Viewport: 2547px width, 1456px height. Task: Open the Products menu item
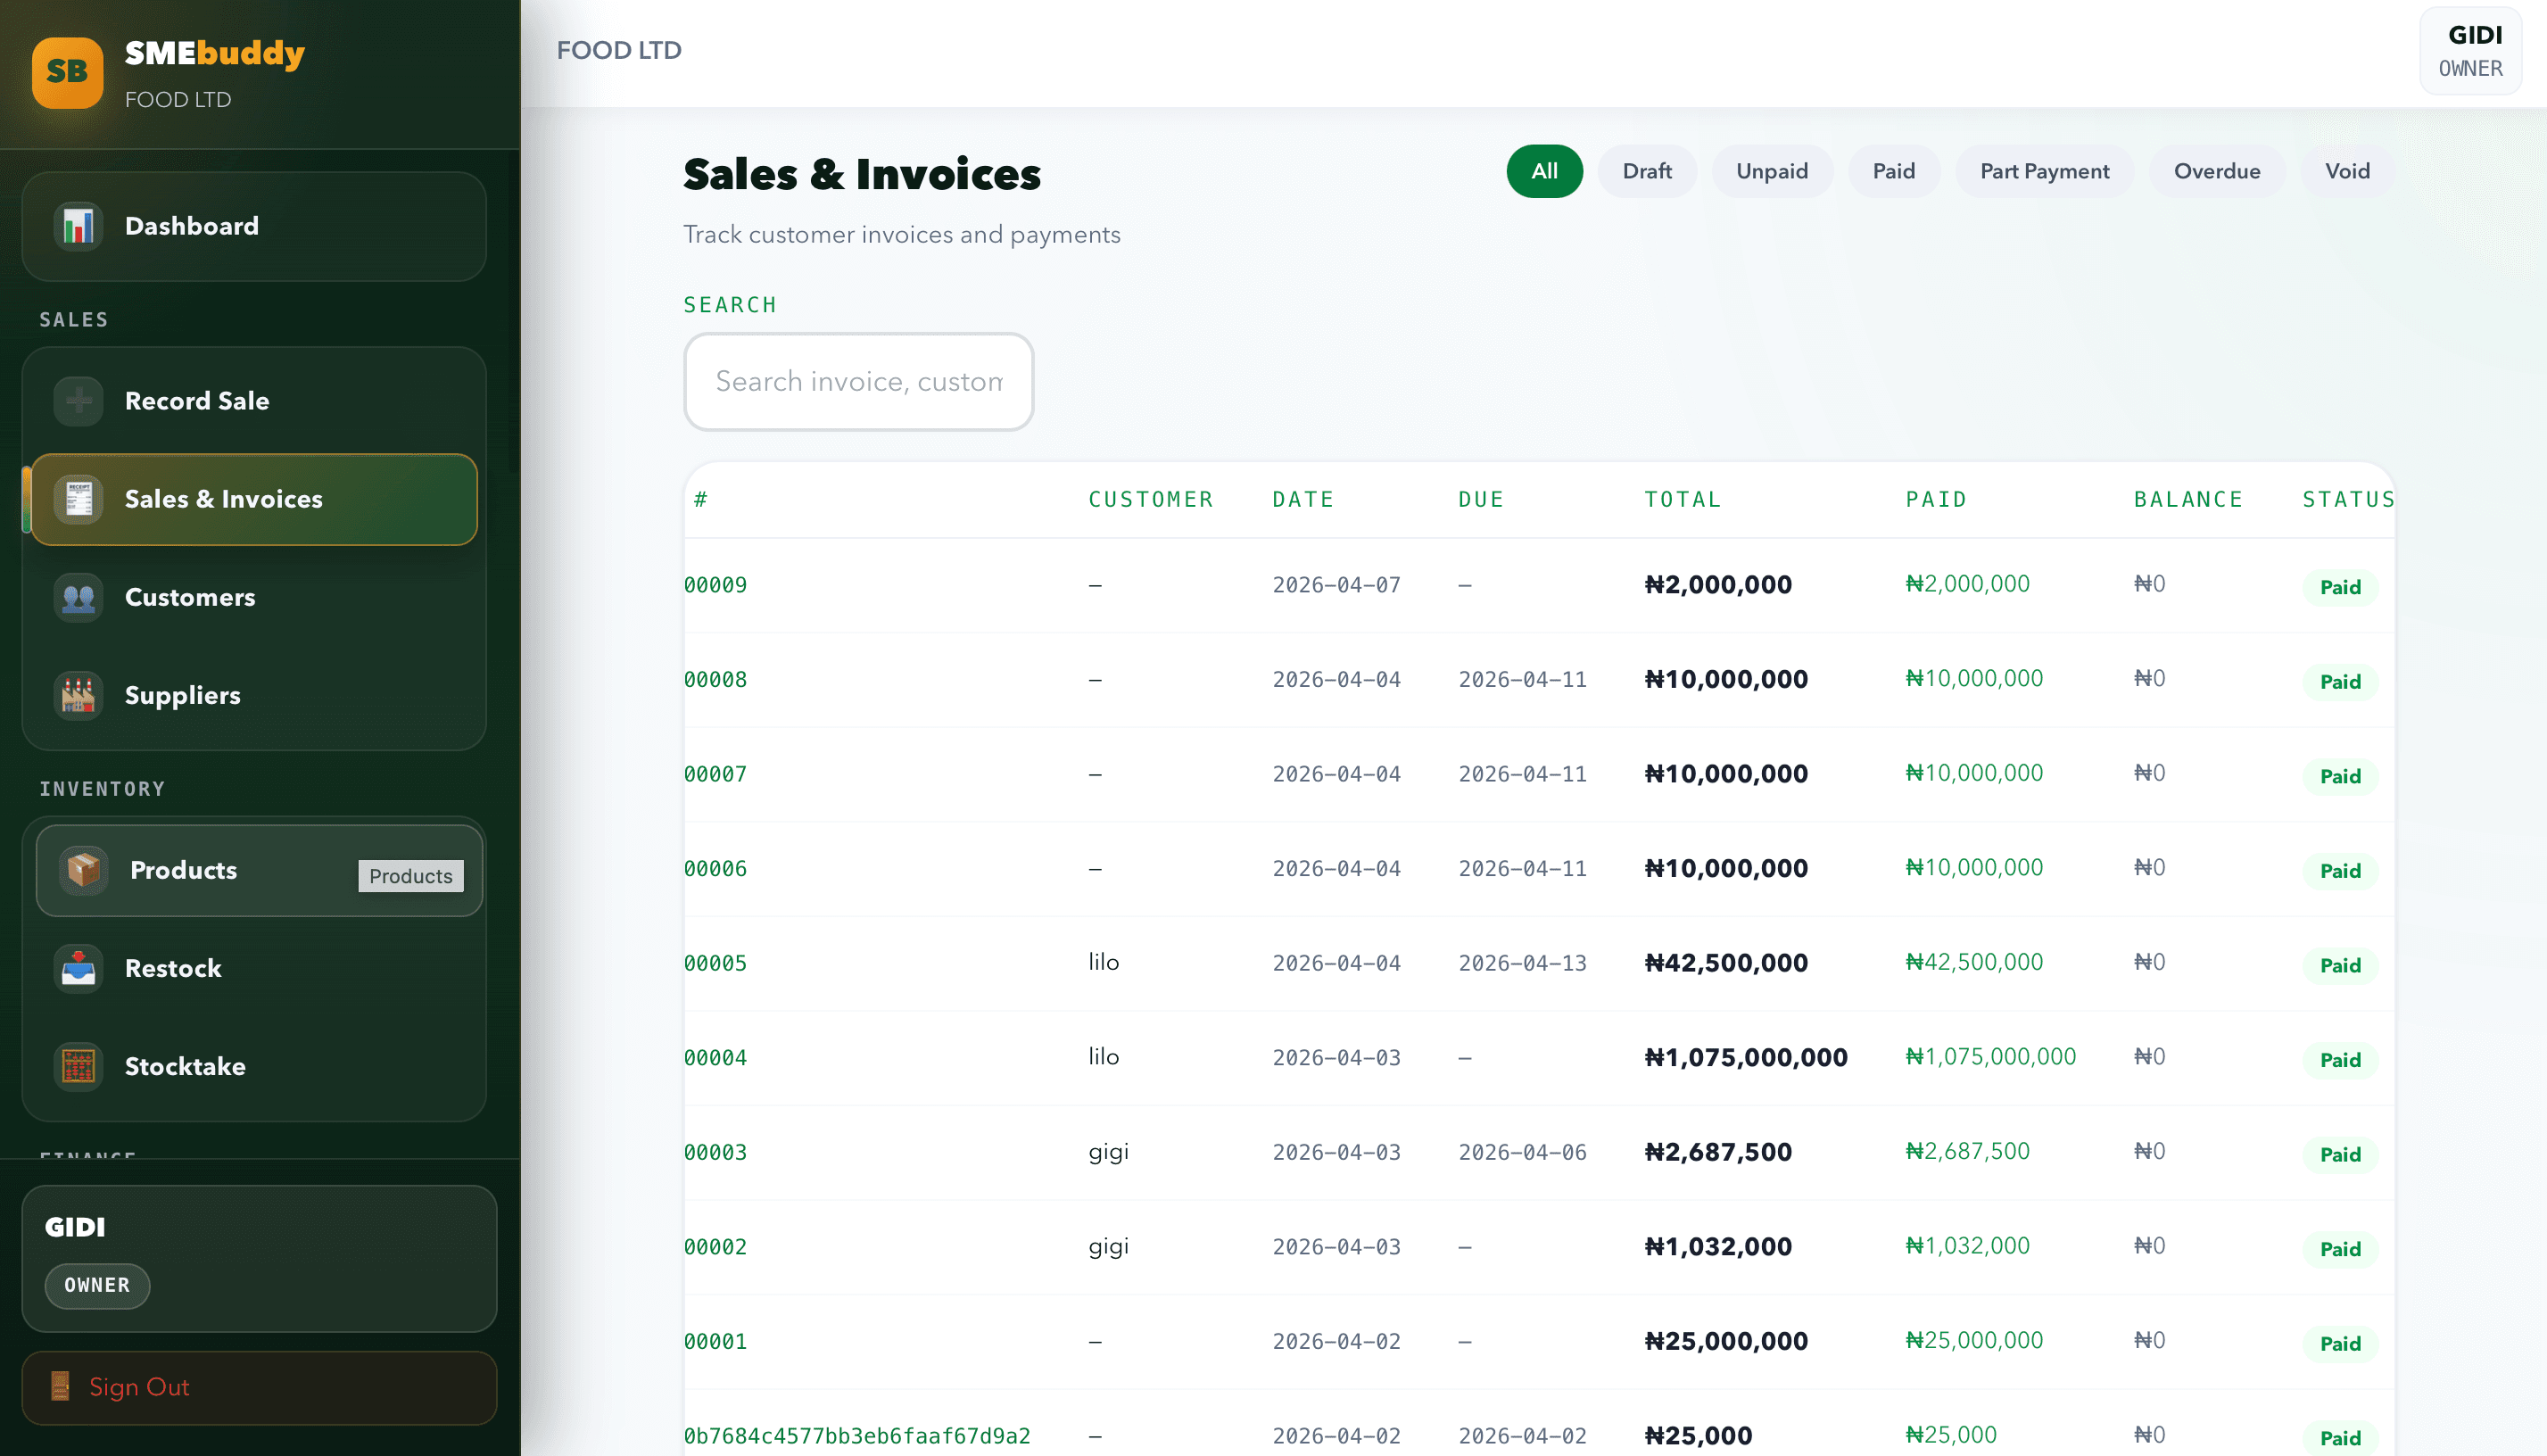[259, 870]
